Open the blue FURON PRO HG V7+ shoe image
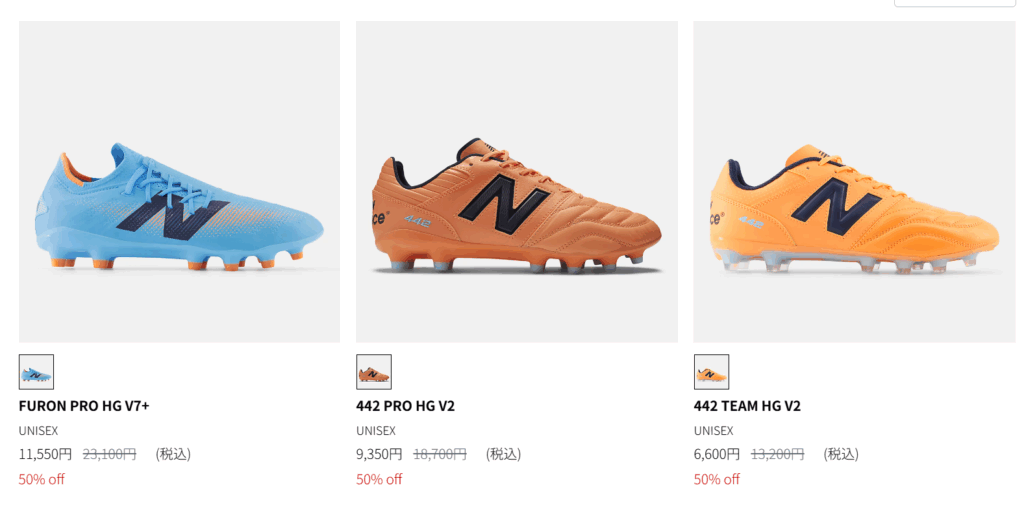The image size is (1024, 518). pos(179,182)
